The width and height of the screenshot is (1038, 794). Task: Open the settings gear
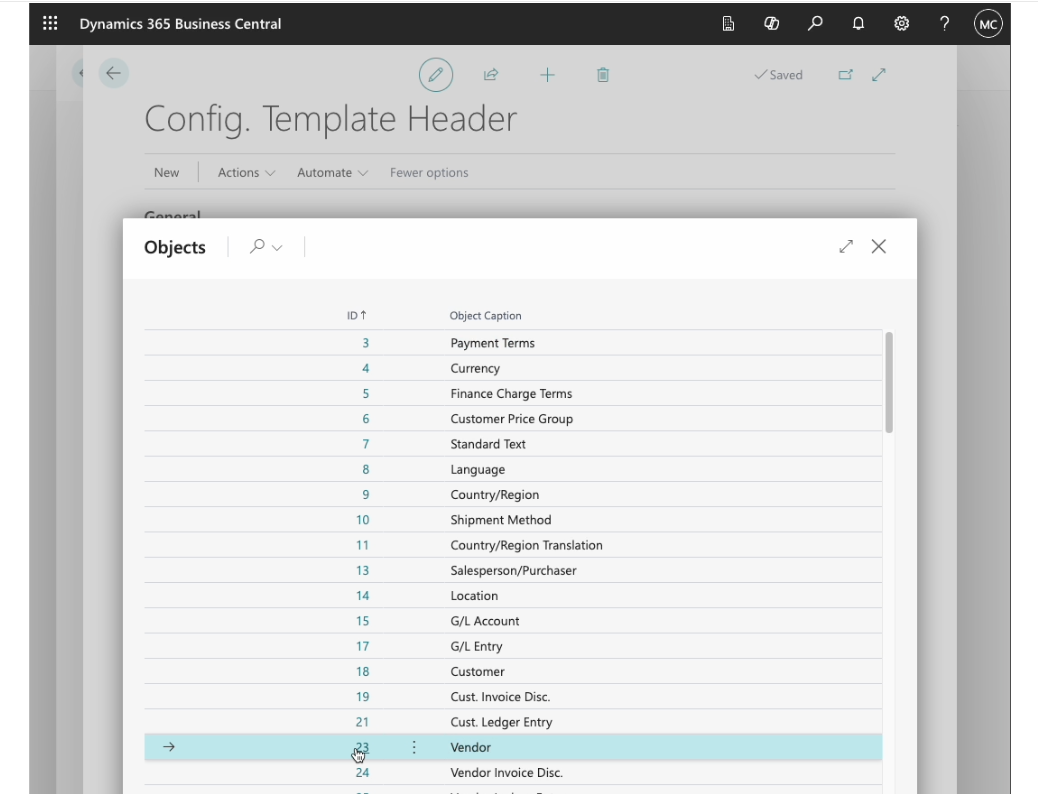click(x=901, y=23)
